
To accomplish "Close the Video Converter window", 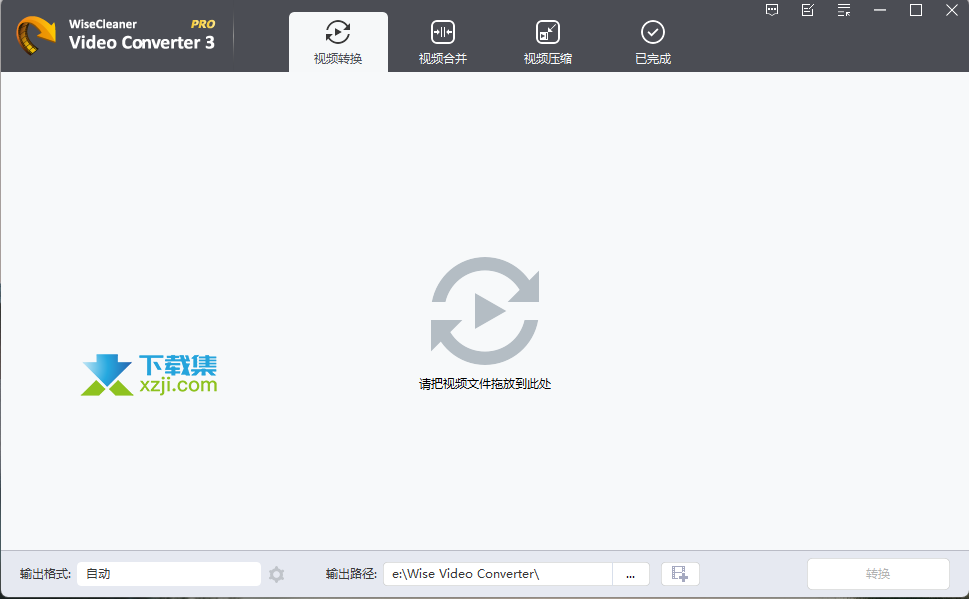I will coord(952,10).
